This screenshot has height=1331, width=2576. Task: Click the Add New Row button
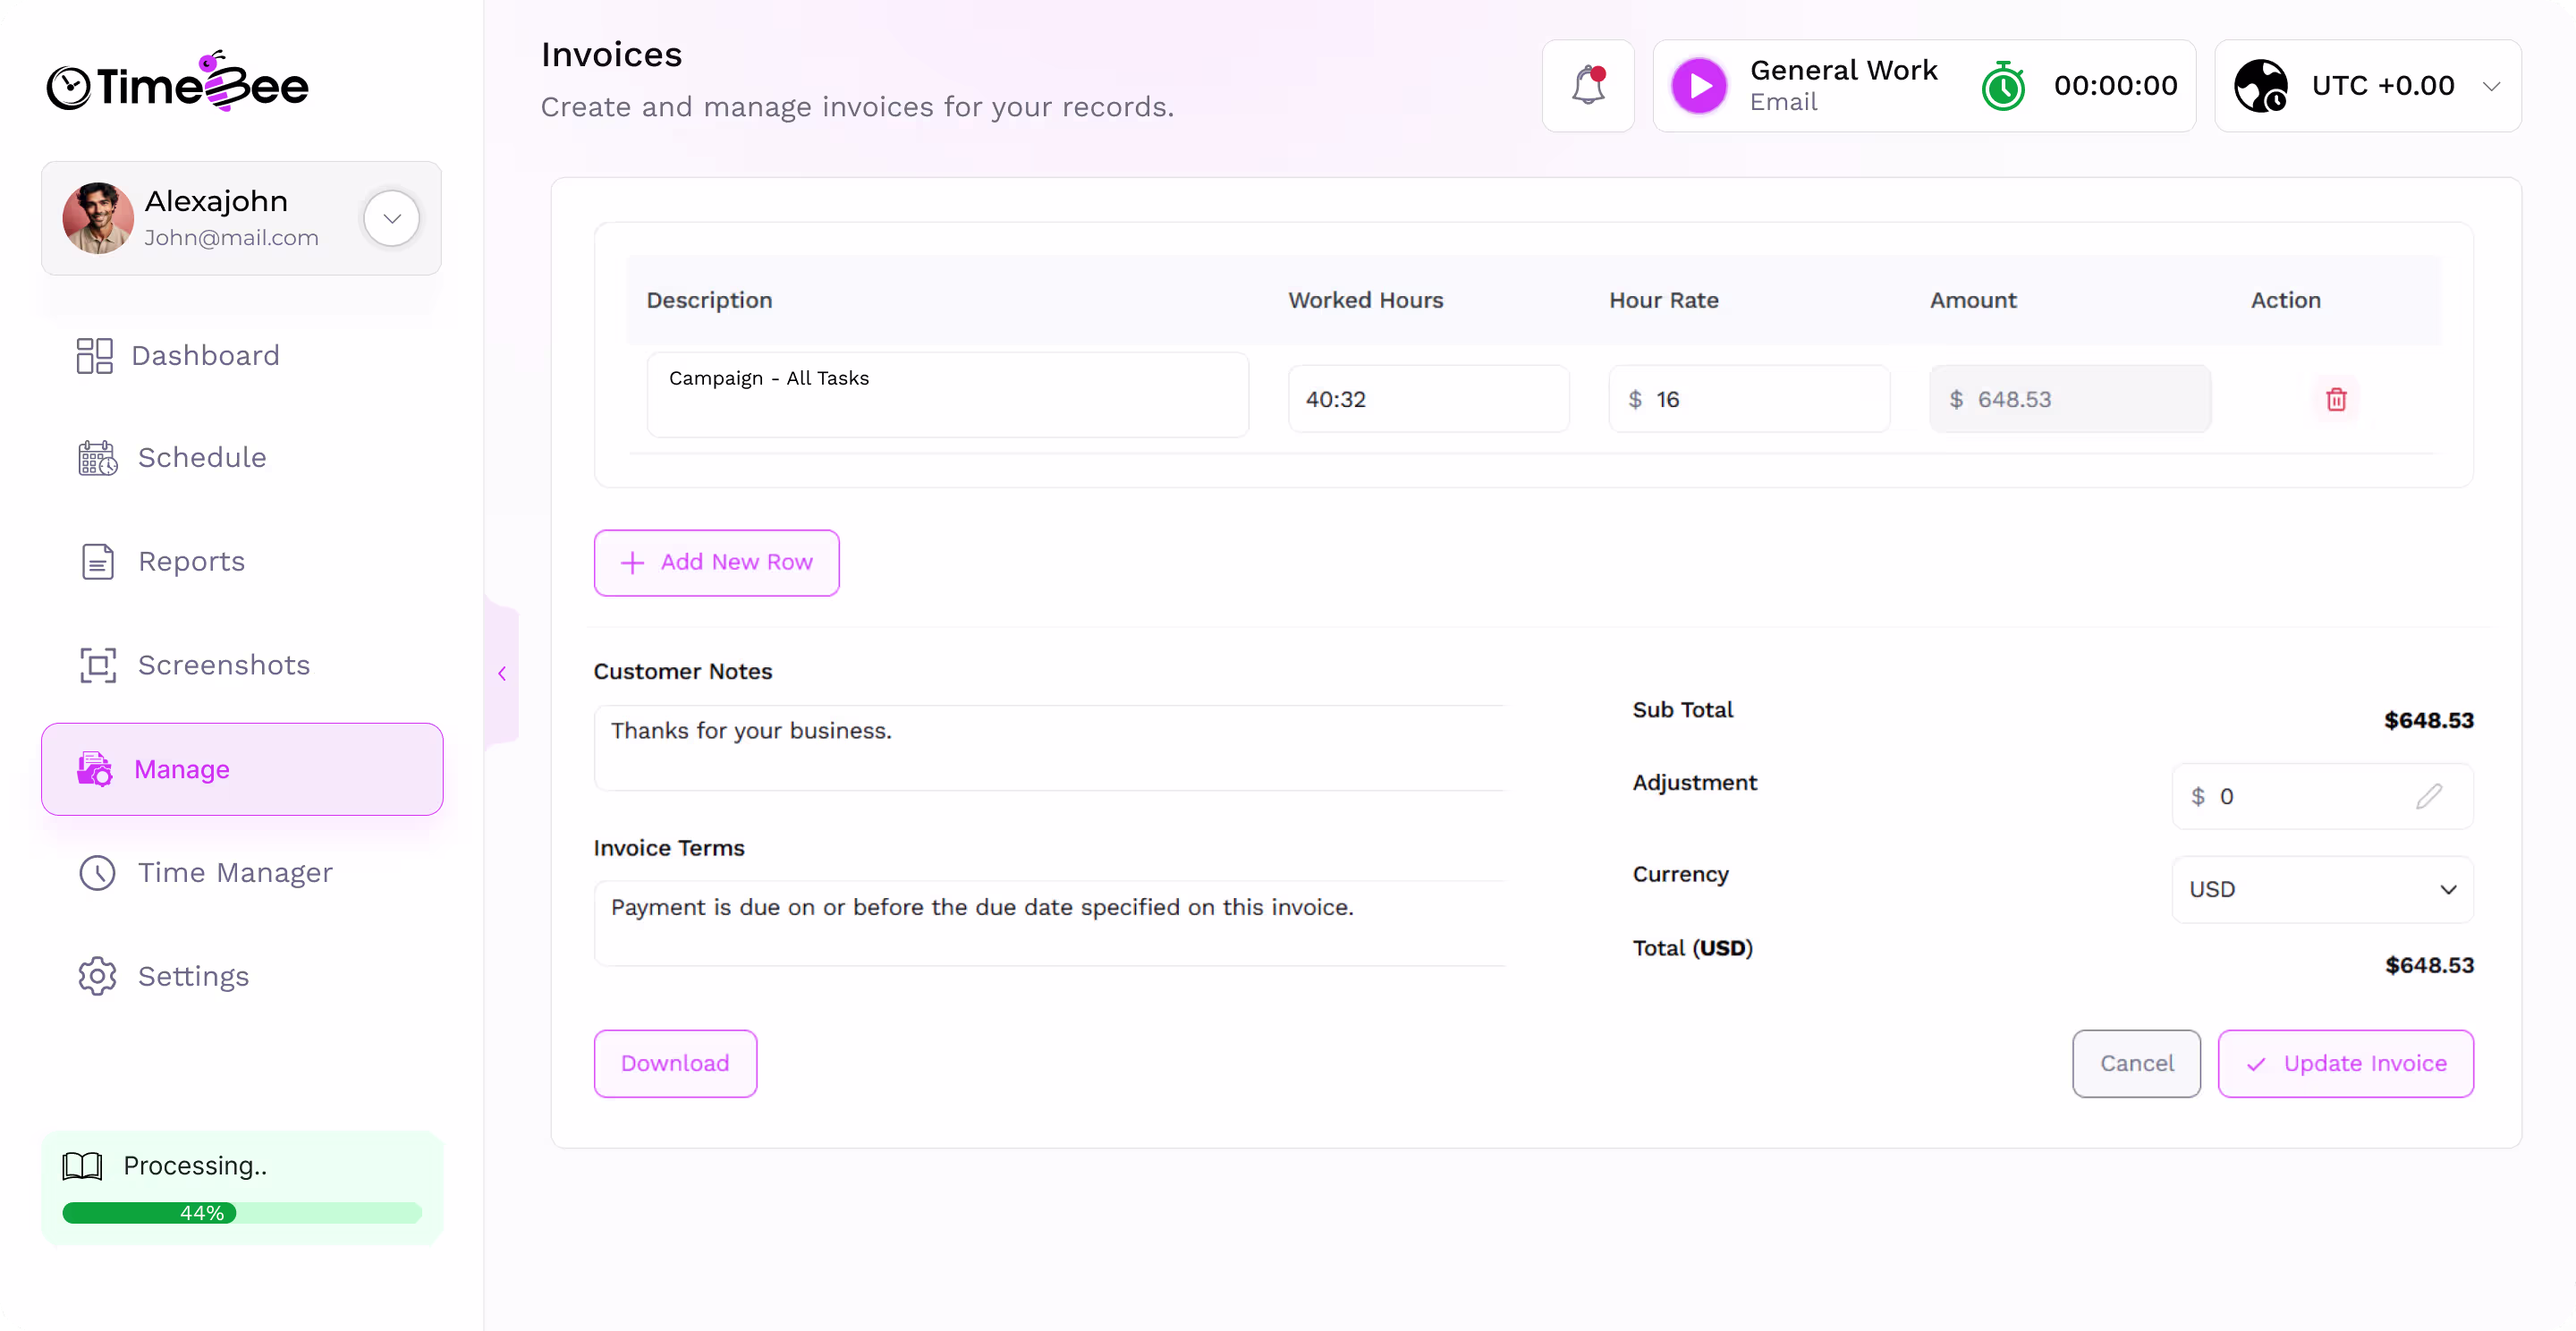click(x=716, y=563)
